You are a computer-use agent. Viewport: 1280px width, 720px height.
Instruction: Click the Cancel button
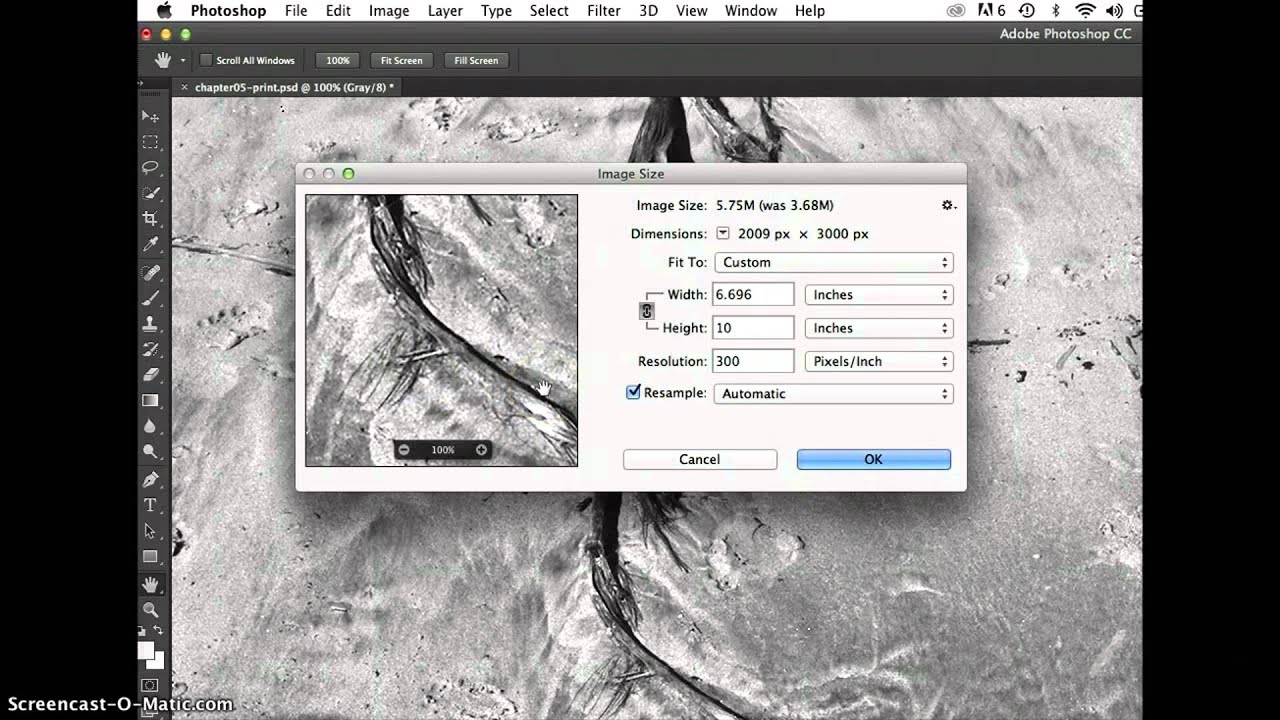pos(700,459)
